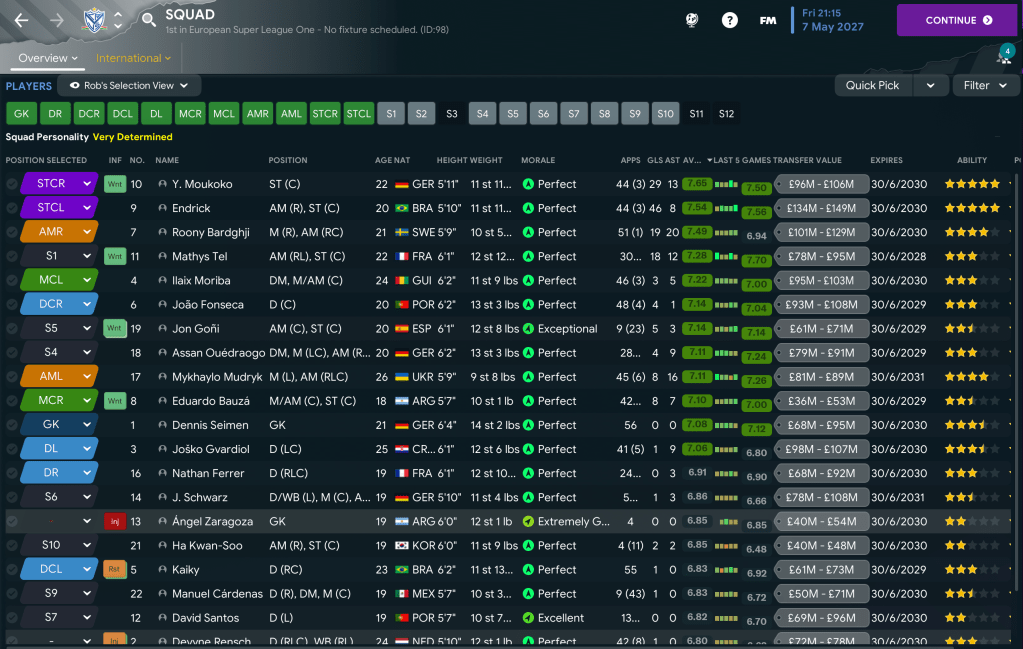Switch to the International tab
The height and width of the screenshot is (649, 1023).
[134, 58]
